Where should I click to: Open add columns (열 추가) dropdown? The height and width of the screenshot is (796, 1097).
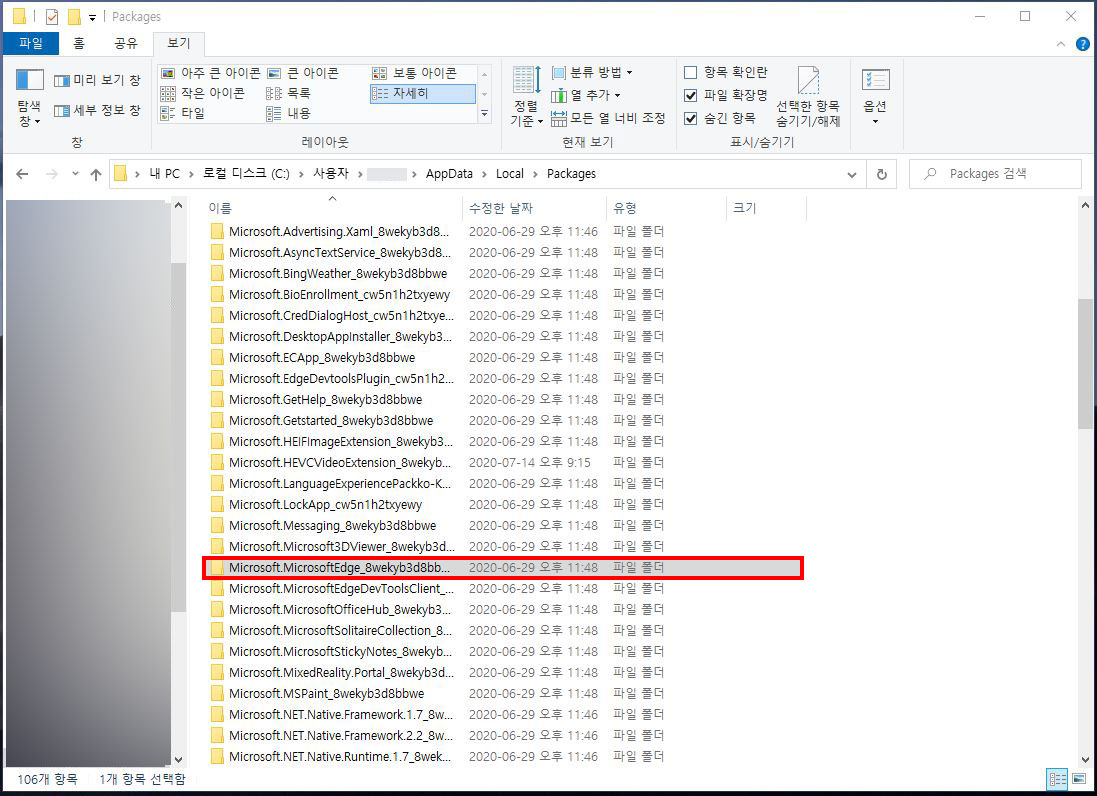(x=586, y=95)
